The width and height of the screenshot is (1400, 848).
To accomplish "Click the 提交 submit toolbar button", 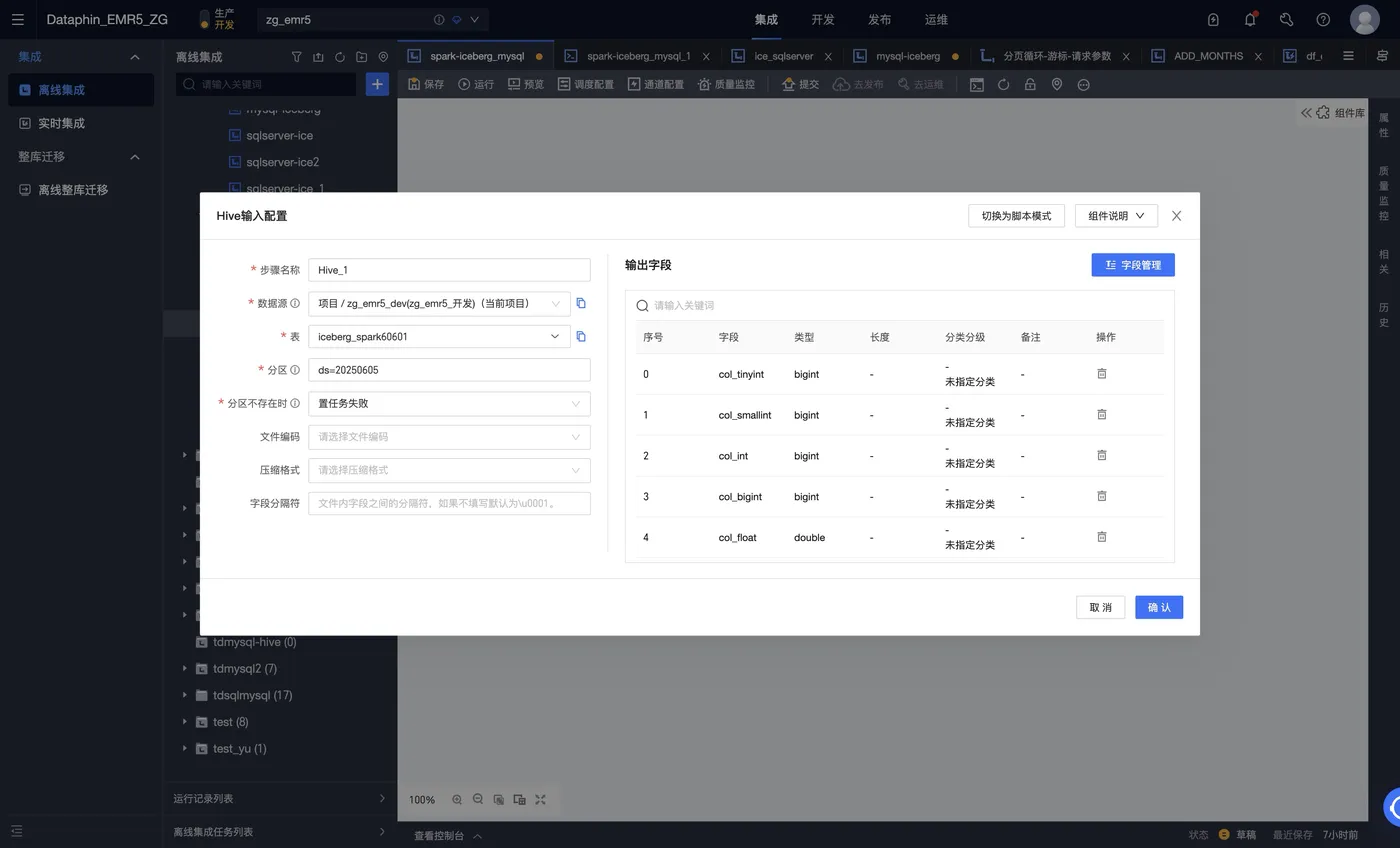I will pos(800,84).
